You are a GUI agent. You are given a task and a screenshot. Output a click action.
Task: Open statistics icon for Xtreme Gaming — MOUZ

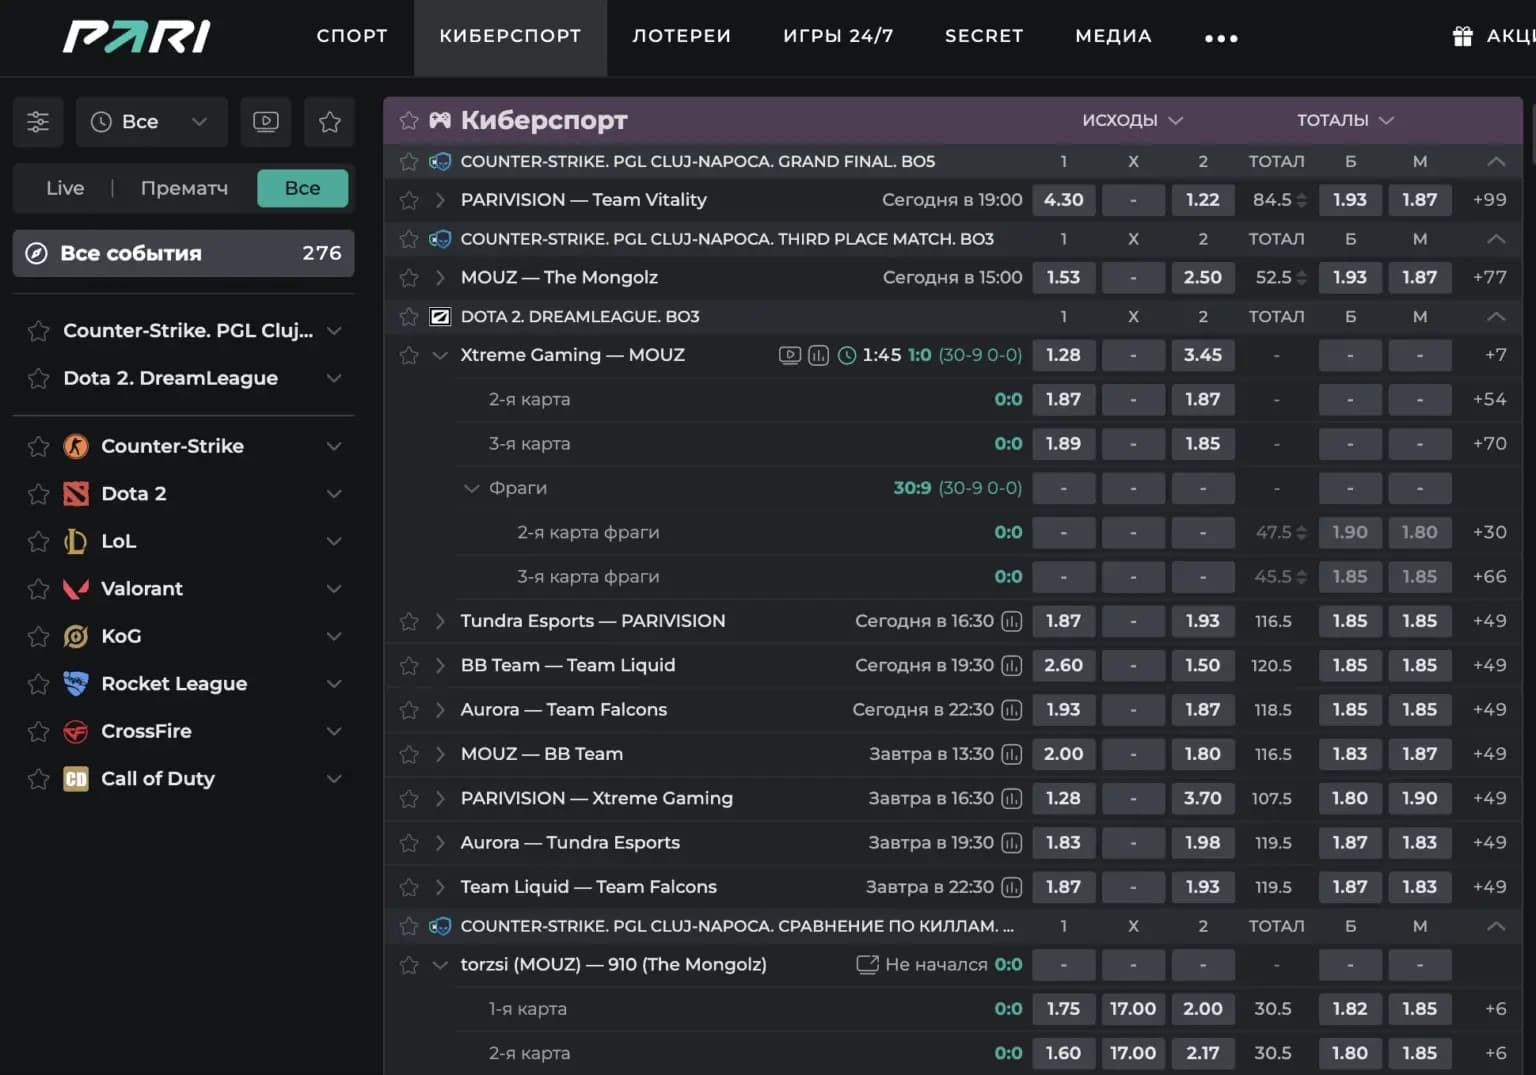click(818, 355)
